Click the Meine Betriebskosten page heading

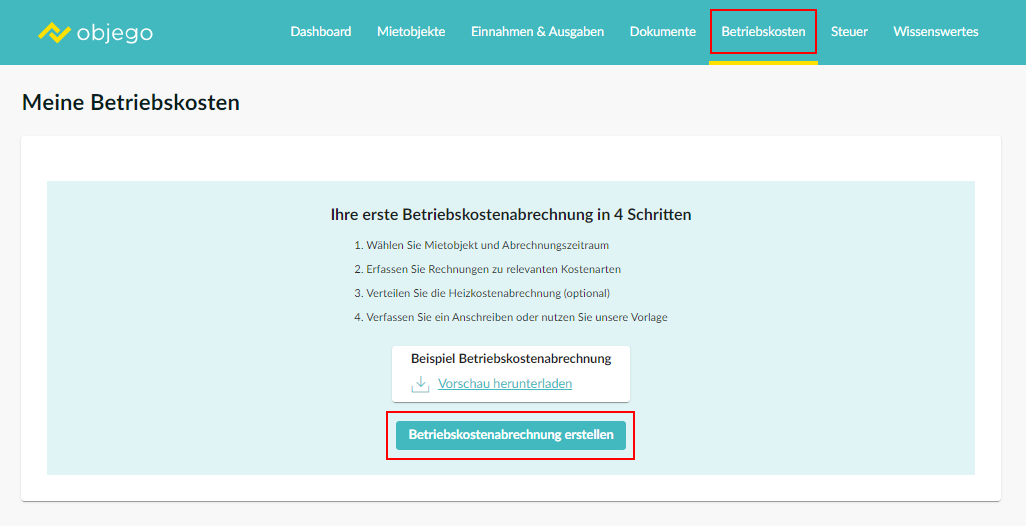131,102
